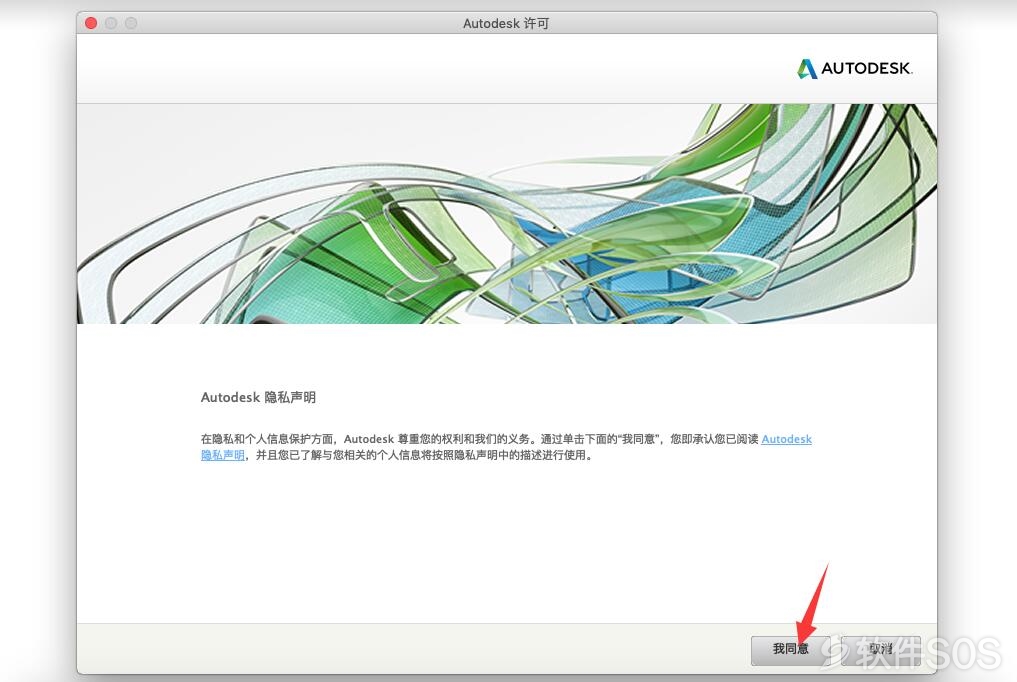Click the window title text "Autodesk 许可"
The width and height of the screenshot is (1017, 682).
tap(506, 23)
